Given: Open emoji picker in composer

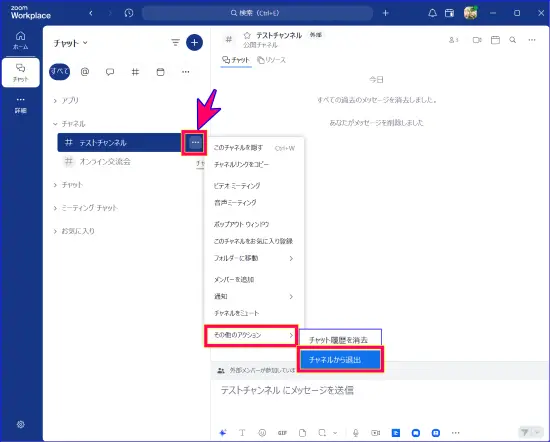Looking at the screenshot, I should coord(262,433).
